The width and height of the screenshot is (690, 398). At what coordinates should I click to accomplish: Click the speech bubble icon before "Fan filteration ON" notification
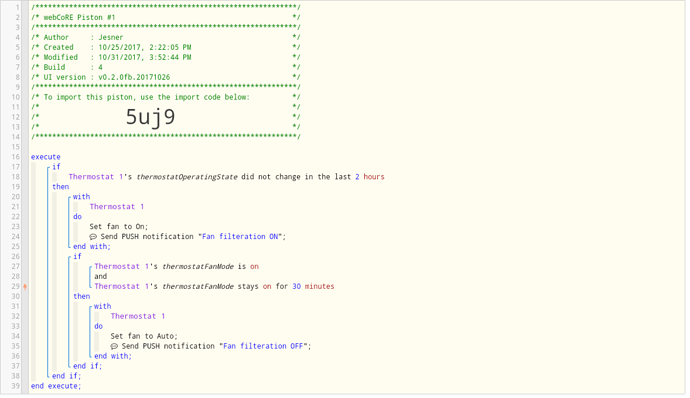click(x=93, y=237)
